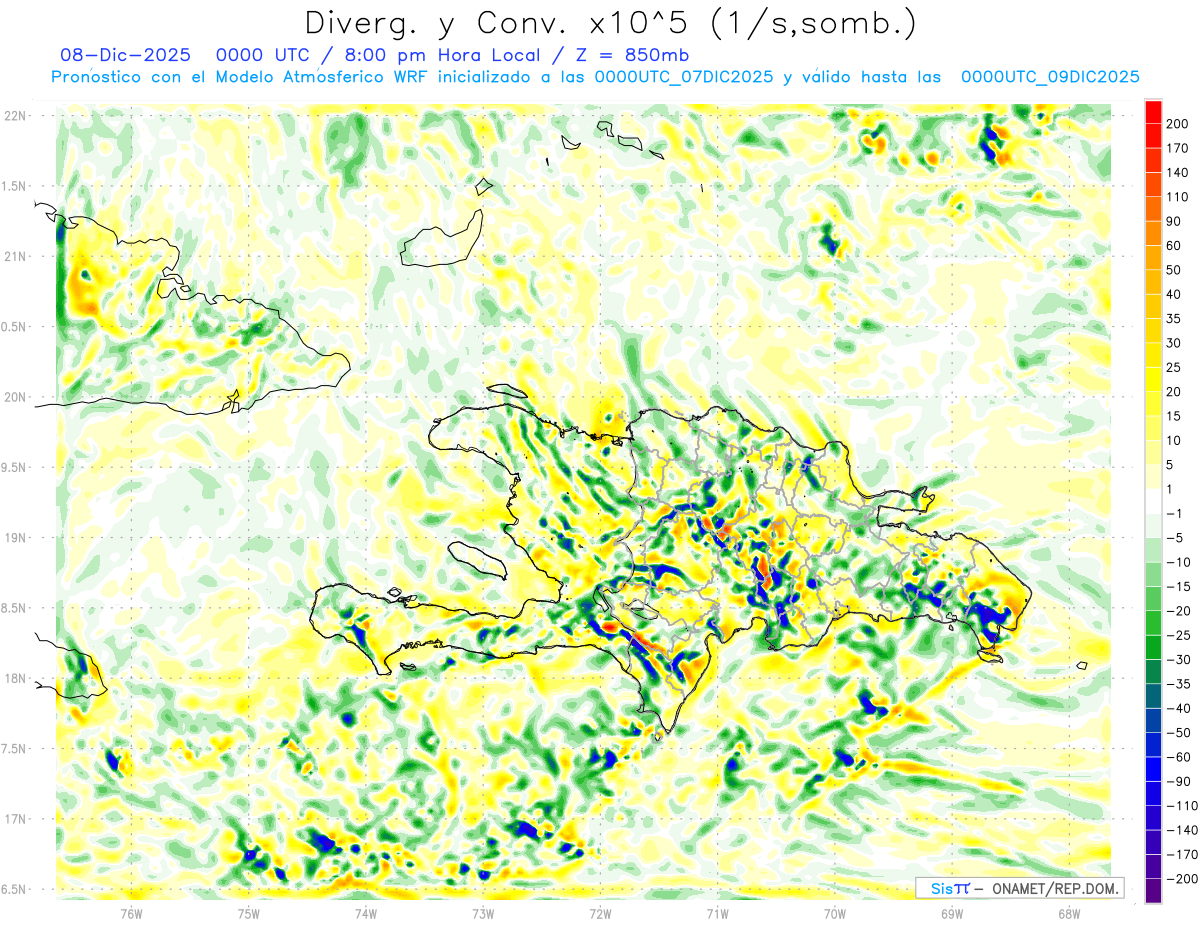This screenshot has width=1200, height=927.
Task: Click the positive '200' colorbar value
Action: [1178, 123]
